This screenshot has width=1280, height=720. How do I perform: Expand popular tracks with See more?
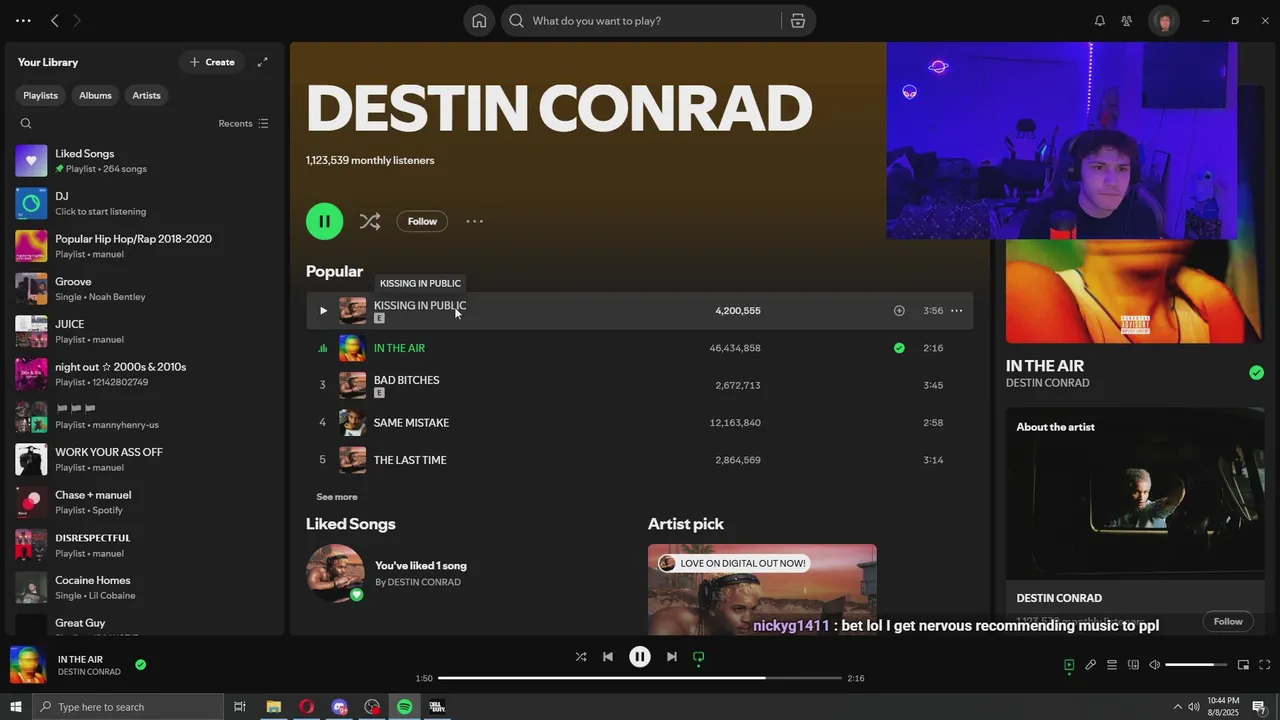point(337,497)
